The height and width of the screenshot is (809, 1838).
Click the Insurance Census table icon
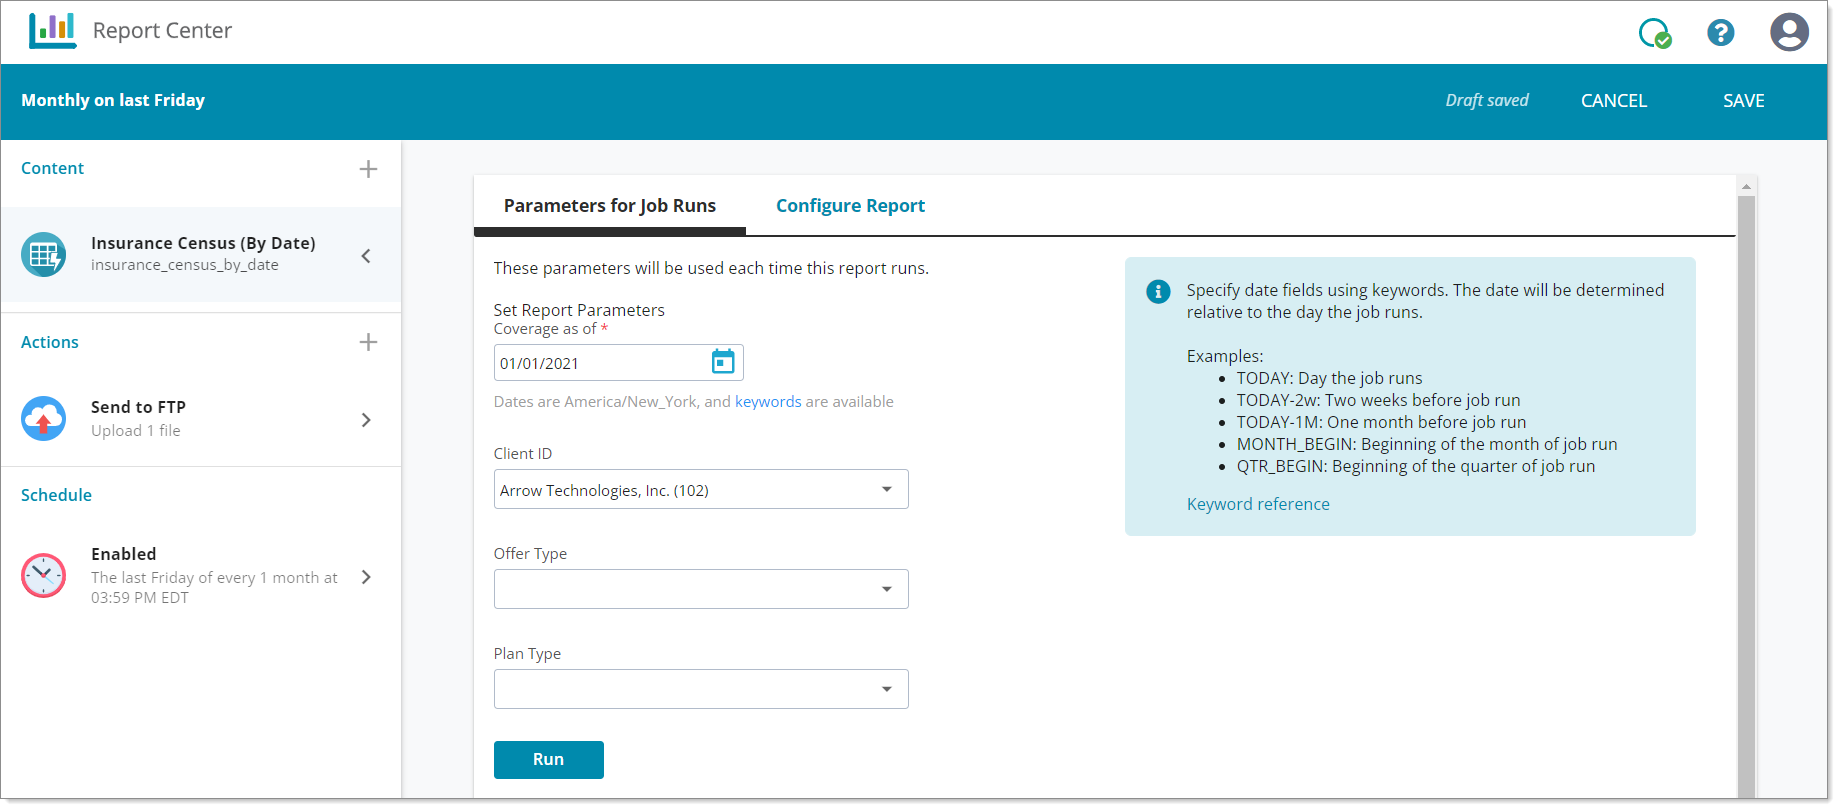tap(44, 255)
